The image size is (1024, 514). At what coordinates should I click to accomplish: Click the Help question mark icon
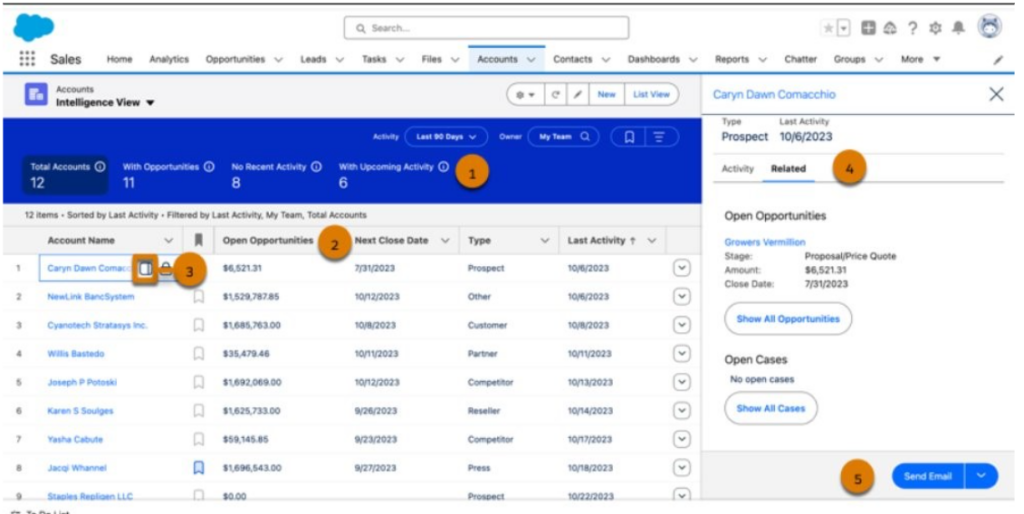[912, 28]
